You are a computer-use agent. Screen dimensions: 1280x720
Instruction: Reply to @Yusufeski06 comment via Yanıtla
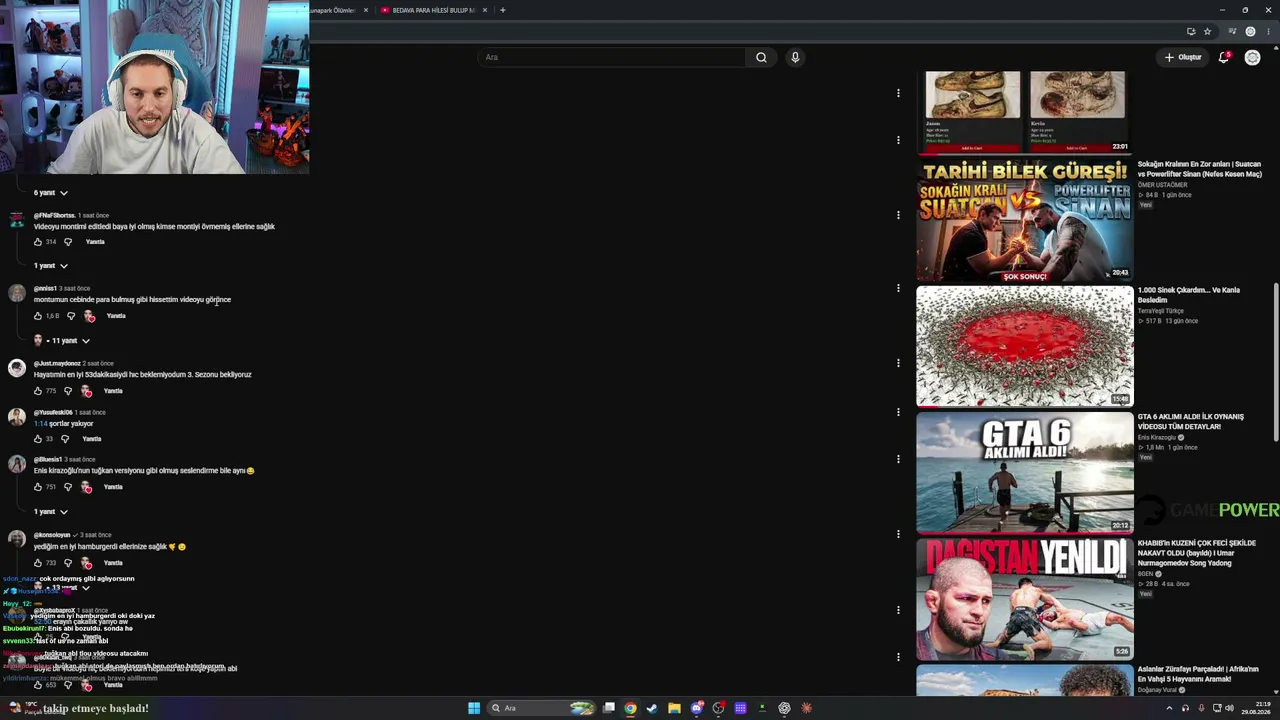(92, 439)
